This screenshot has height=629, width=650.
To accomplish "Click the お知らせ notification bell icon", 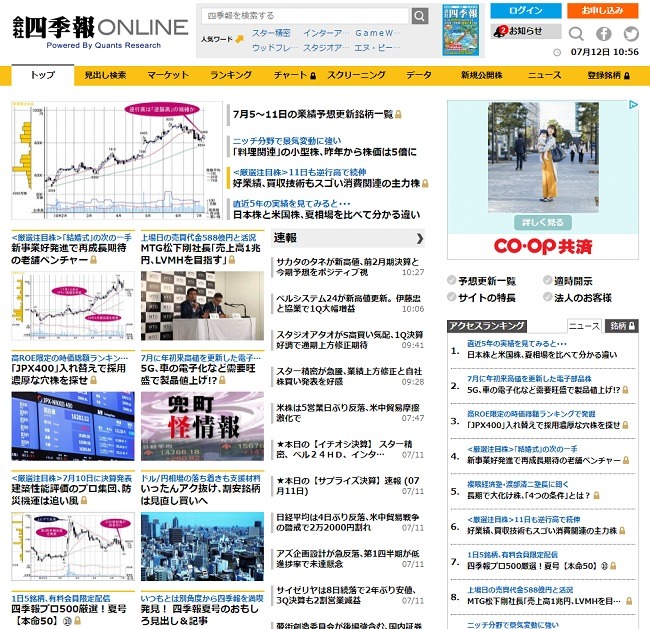I will [x=500, y=31].
